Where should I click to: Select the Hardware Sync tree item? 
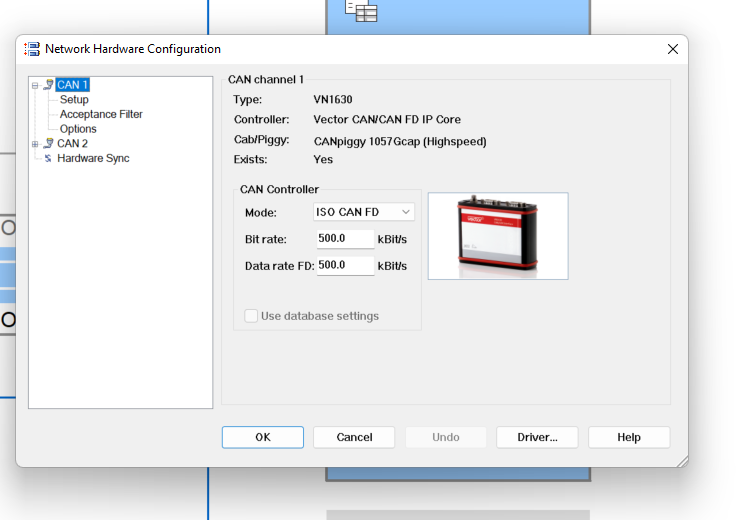click(x=93, y=158)
